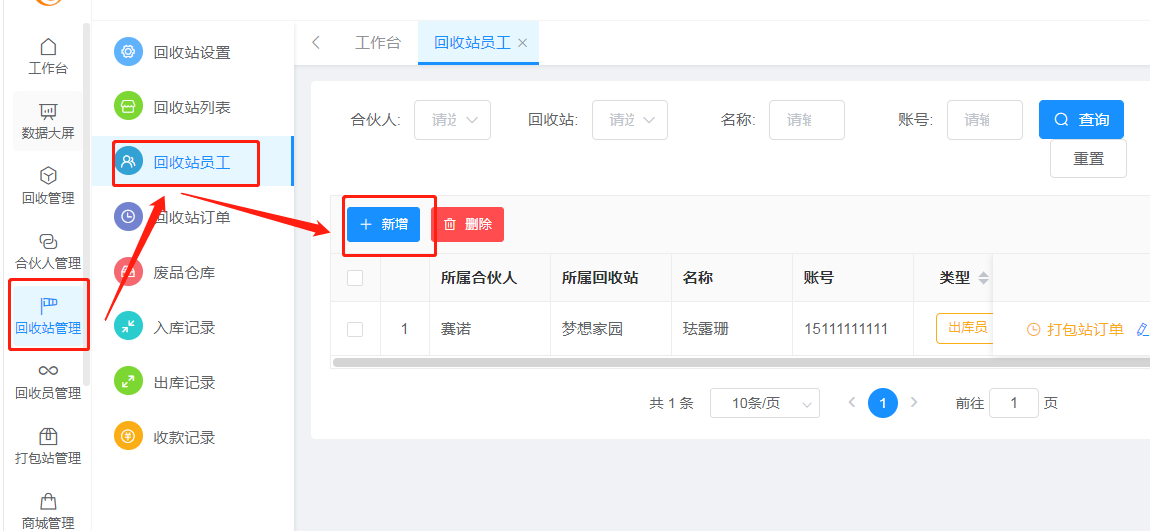Click the 前往 page number input
The width and height of the screenshot is (1150, 531).
click(x=1014, y=403)
